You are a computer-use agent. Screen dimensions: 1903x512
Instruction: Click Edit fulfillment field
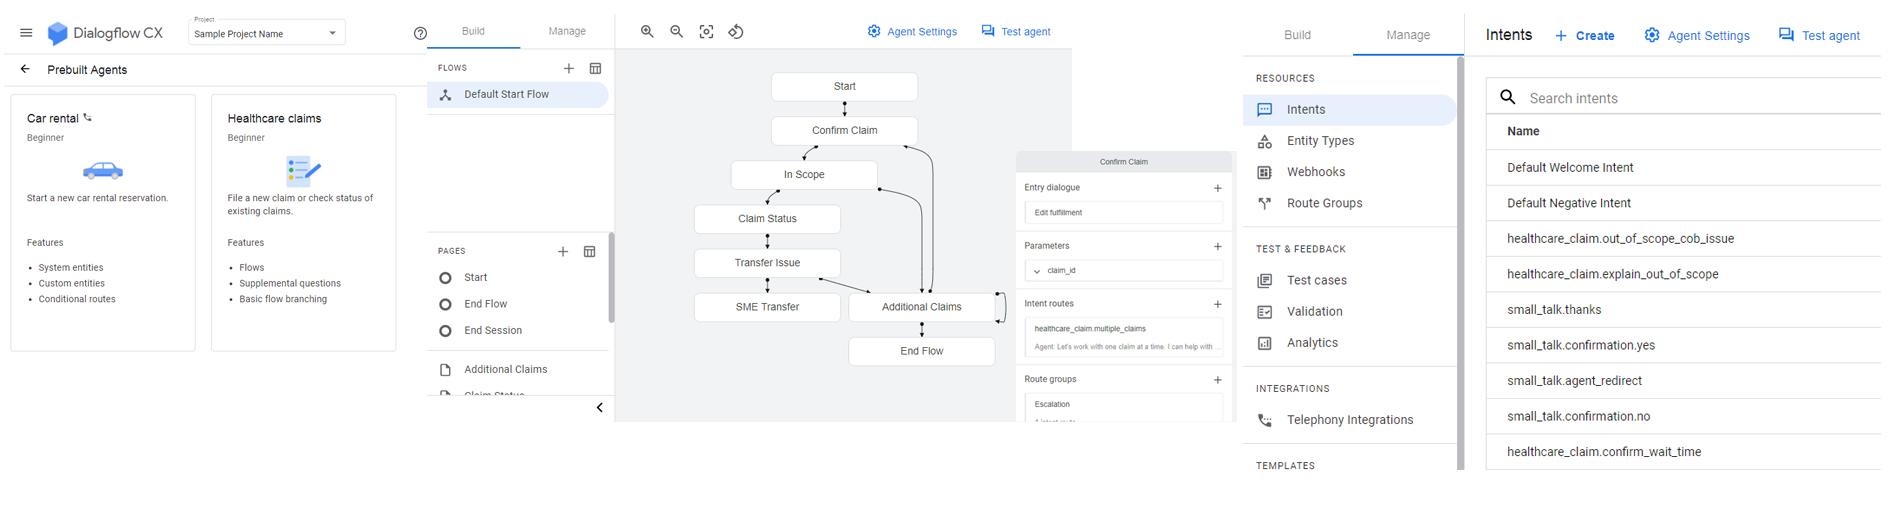pyautogui.click(x=1123, y=213)
